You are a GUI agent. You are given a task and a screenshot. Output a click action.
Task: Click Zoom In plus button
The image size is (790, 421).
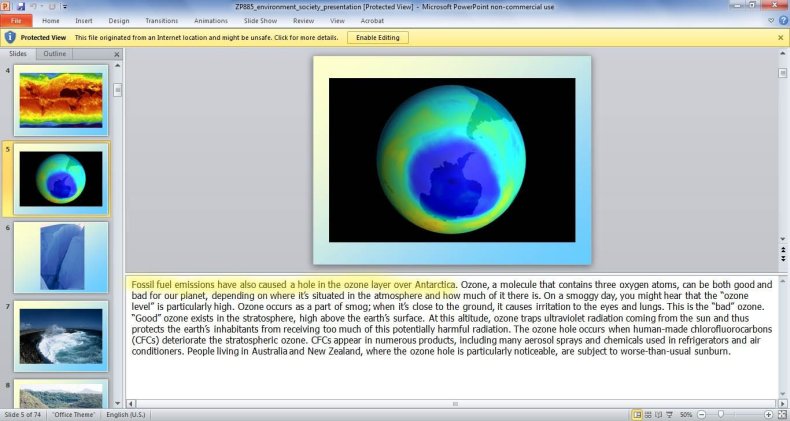768,415
